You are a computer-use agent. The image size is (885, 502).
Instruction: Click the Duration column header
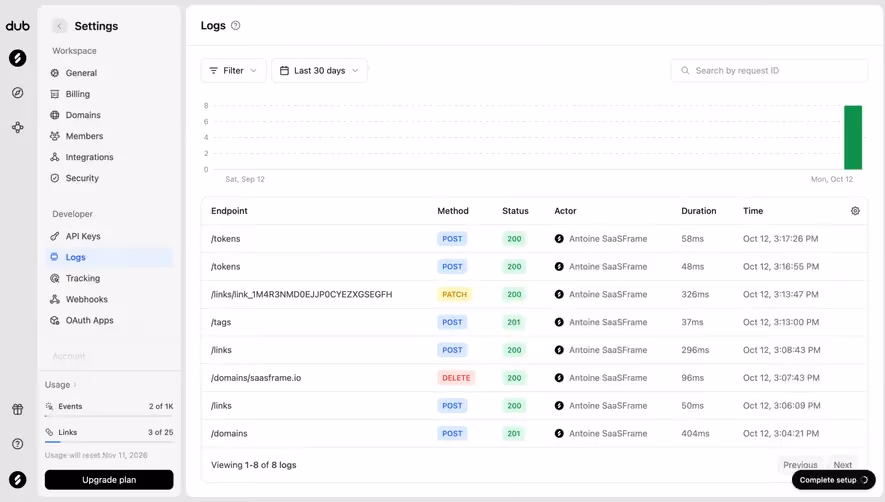[x=698, y=211]
